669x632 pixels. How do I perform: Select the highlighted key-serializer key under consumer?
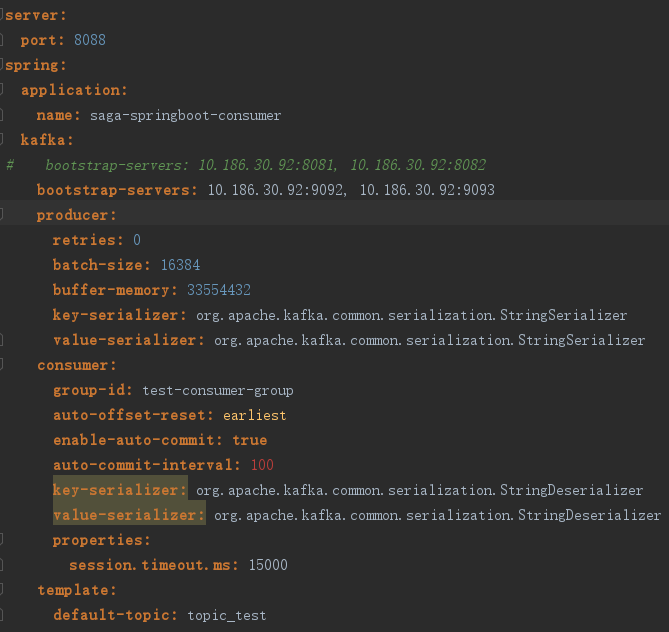(120, 490)
